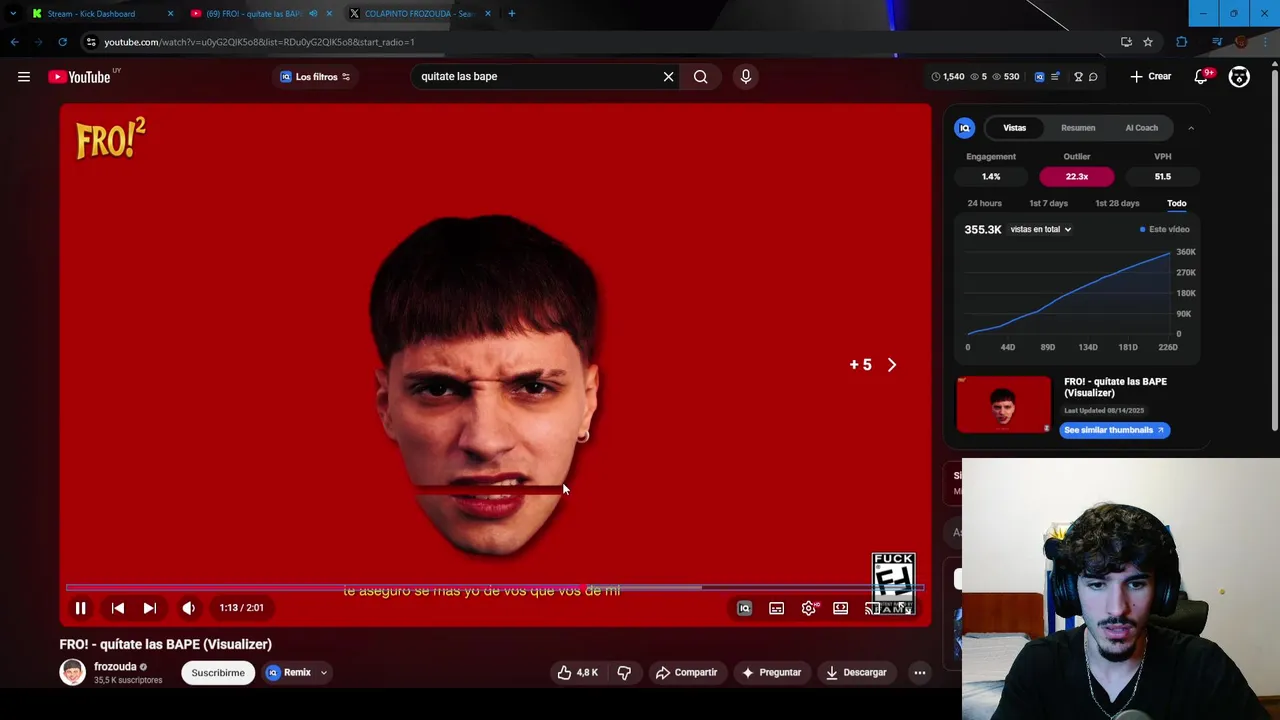Viewport: 1280px width, 720px height.
Task: Go back in browser history
Action: pos(14,42)
